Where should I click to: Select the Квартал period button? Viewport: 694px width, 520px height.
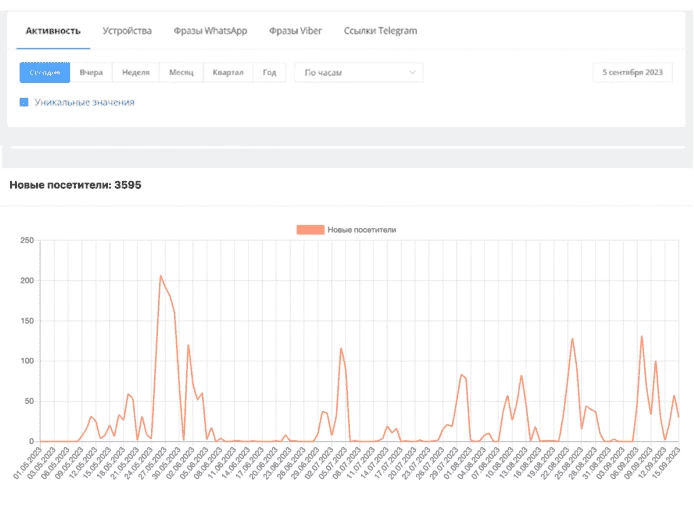[228, 73]
